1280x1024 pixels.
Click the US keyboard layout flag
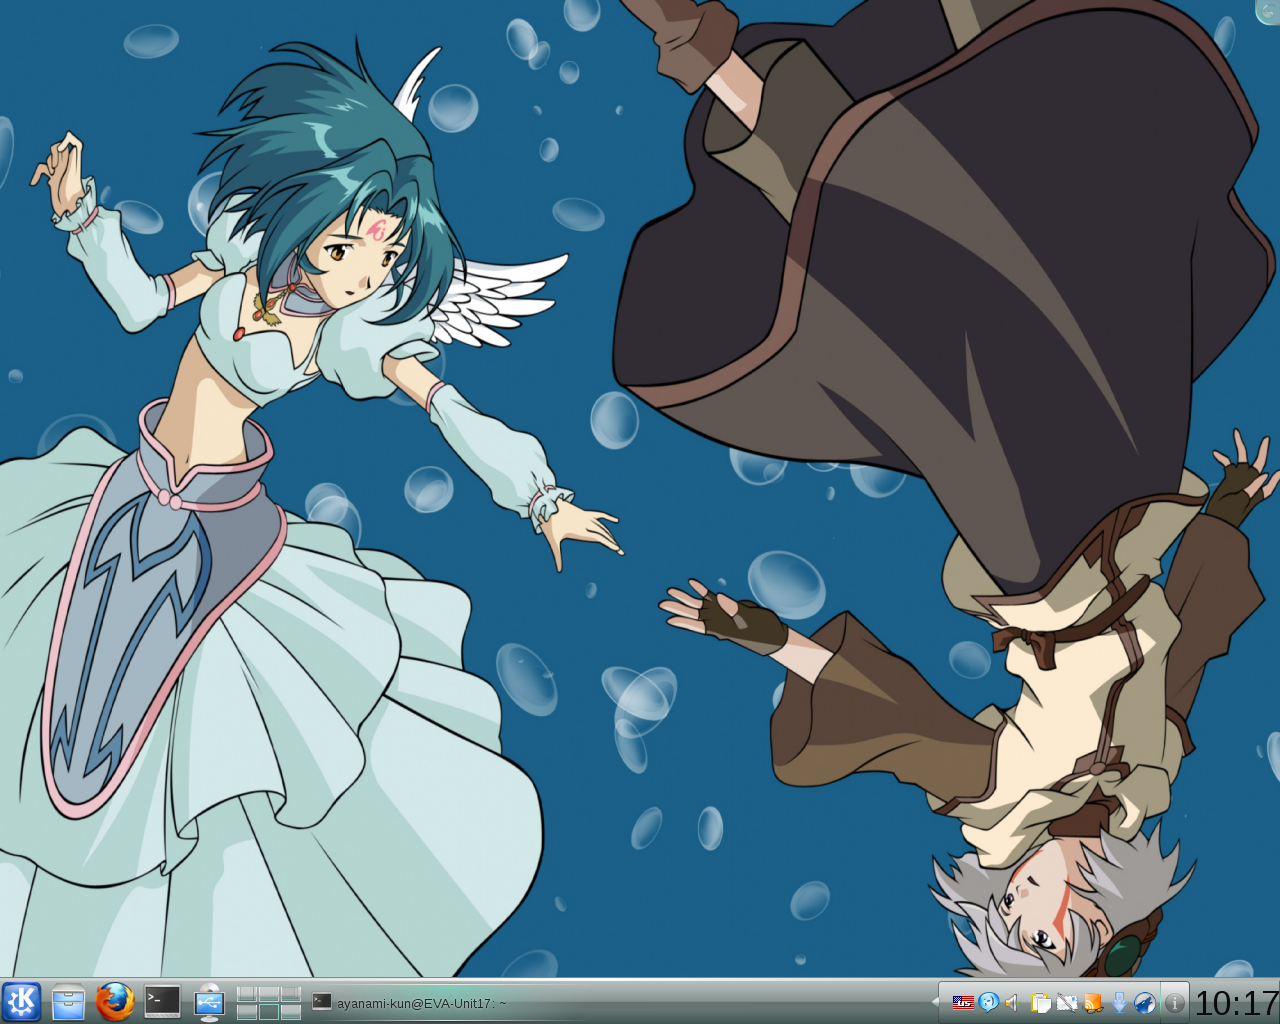point(963,1002)
